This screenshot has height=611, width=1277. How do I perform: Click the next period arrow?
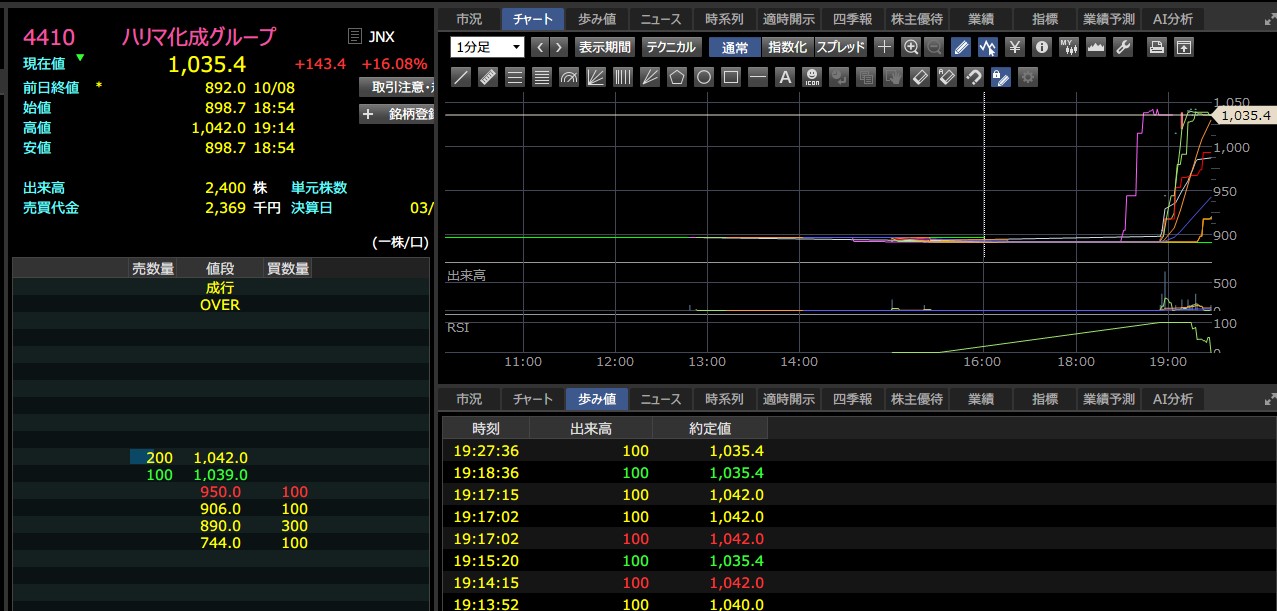point(559,47)
